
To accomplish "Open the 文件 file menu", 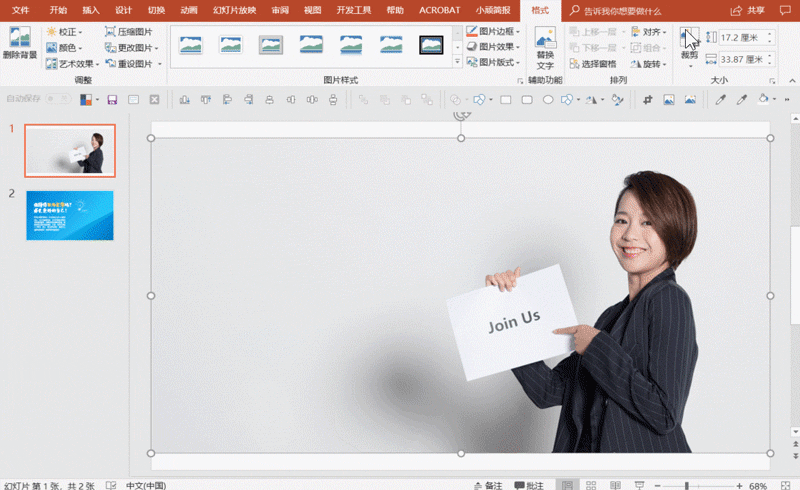I will [x=20, y=10].
